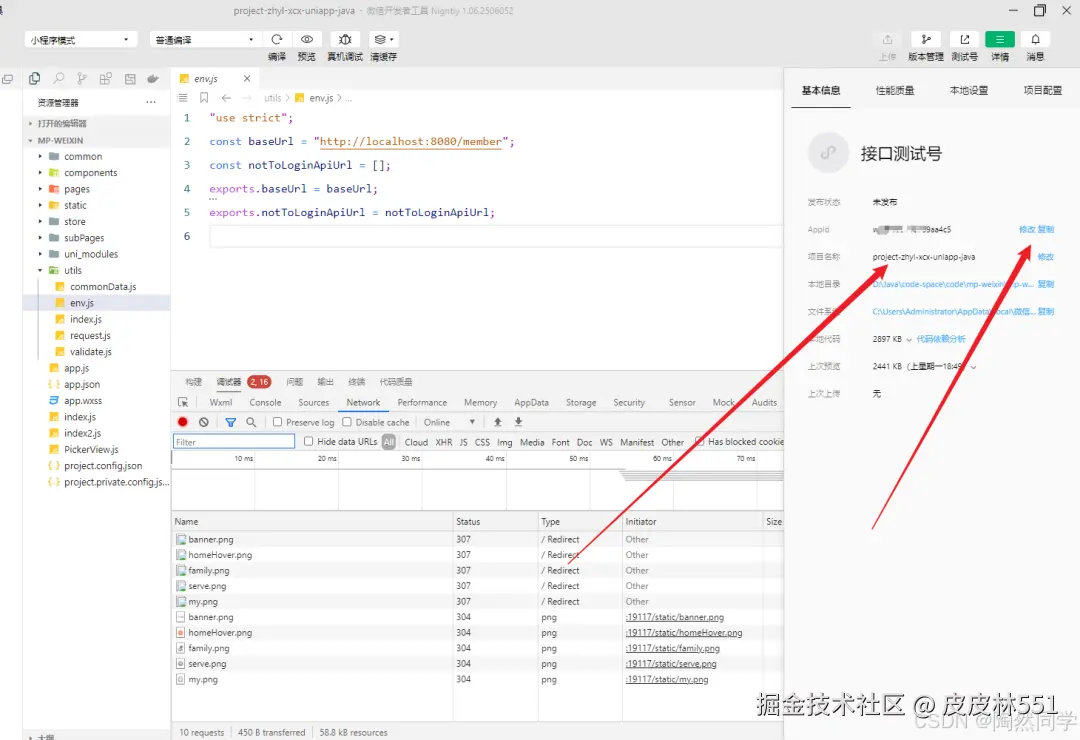Click the 编译 (compile) refresh icon
This screenshot has width=1080, height=740.
(277, 40)
